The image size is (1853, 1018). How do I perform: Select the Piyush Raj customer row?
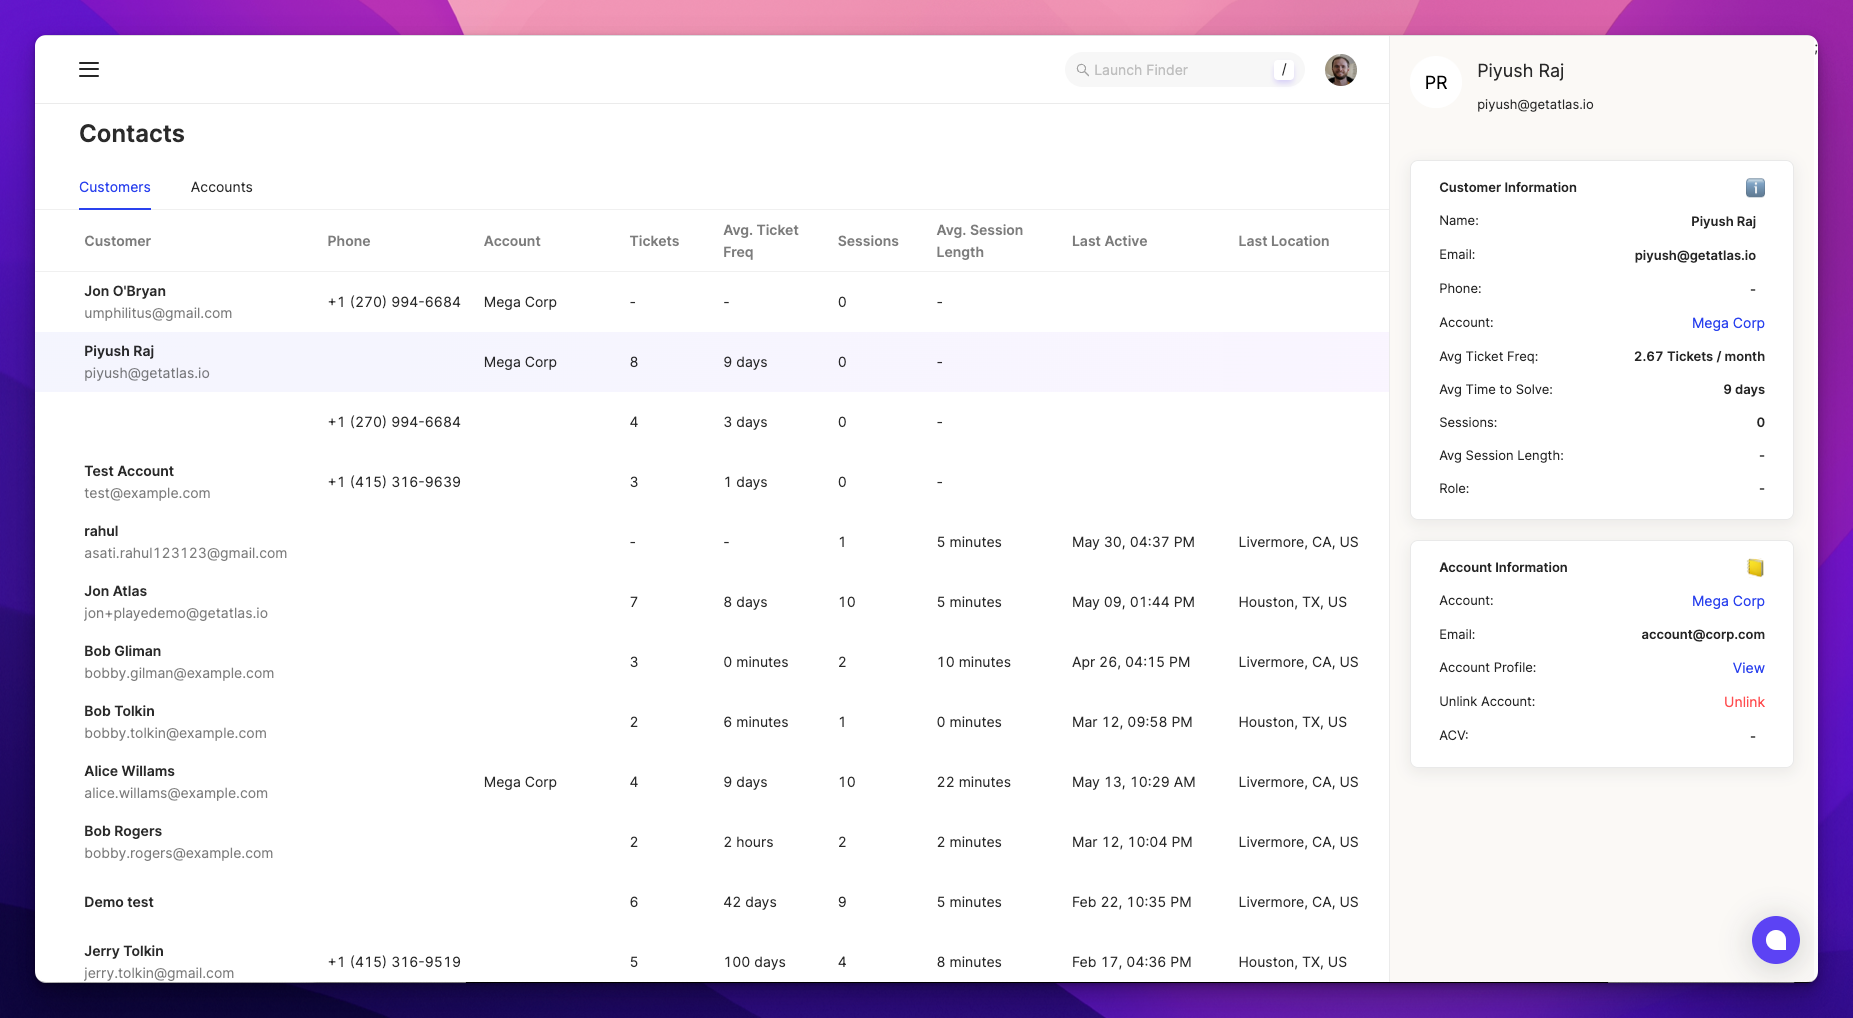click(712, 362)
